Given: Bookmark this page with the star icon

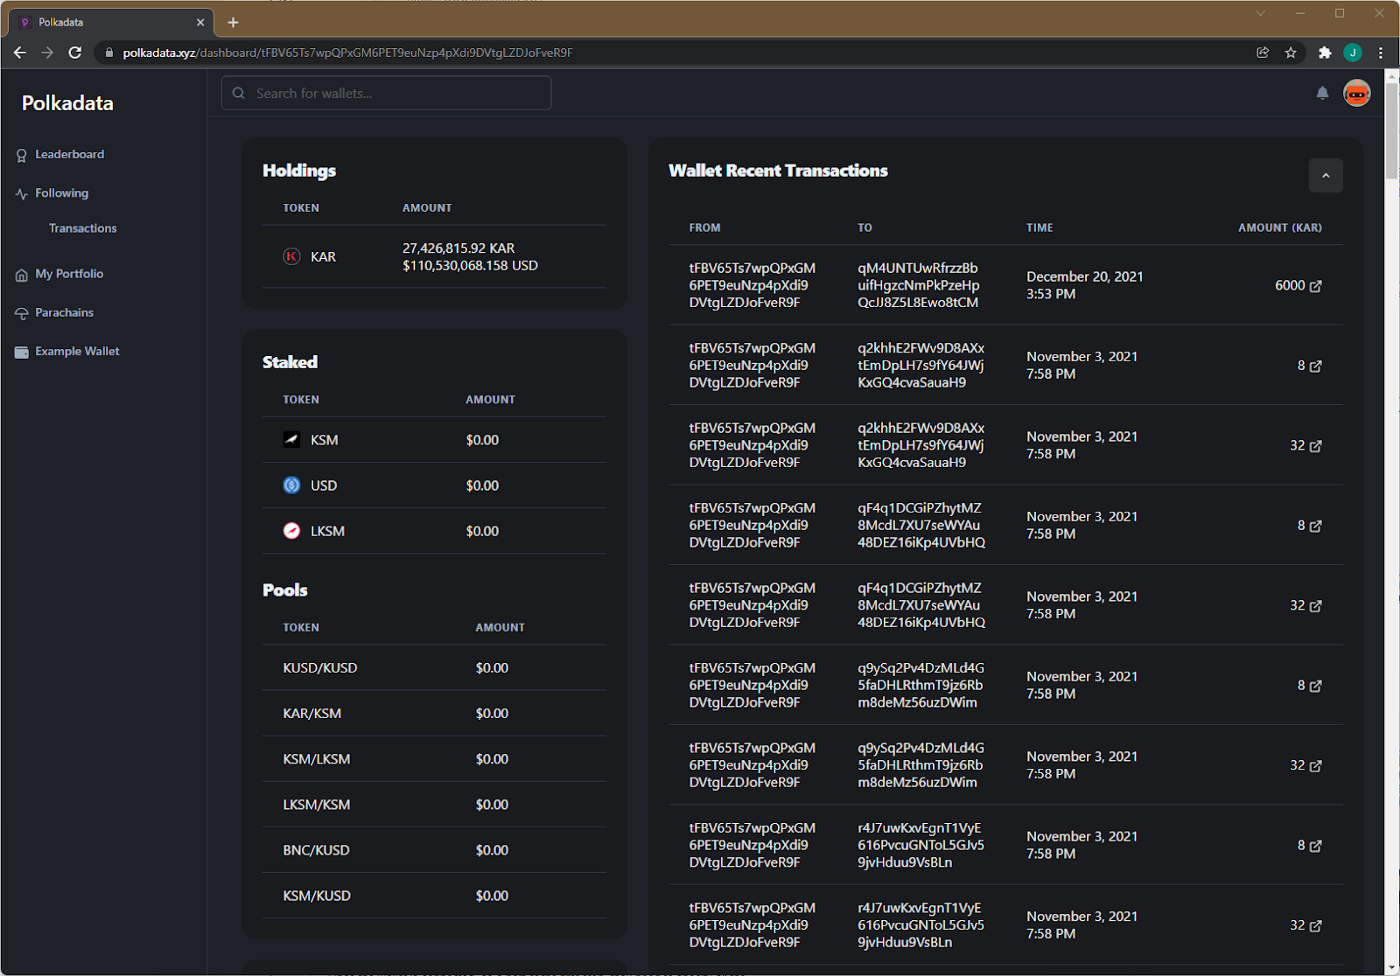Looking at the screenshot, I should 1291,52.
